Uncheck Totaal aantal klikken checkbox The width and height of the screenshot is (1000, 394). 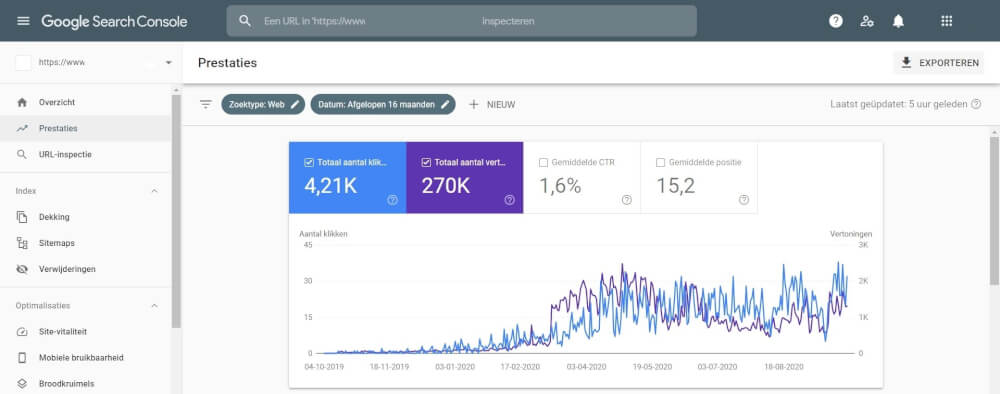[309, 163]
